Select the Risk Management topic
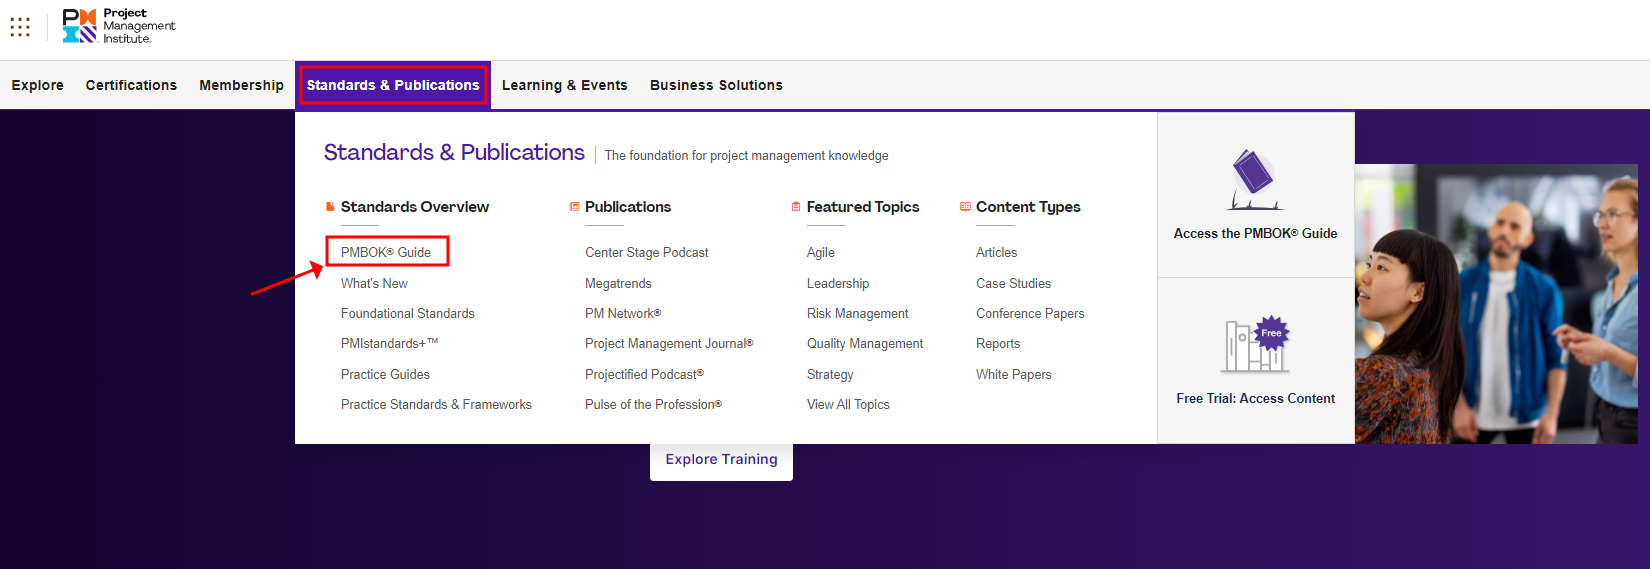 [857, 314]
